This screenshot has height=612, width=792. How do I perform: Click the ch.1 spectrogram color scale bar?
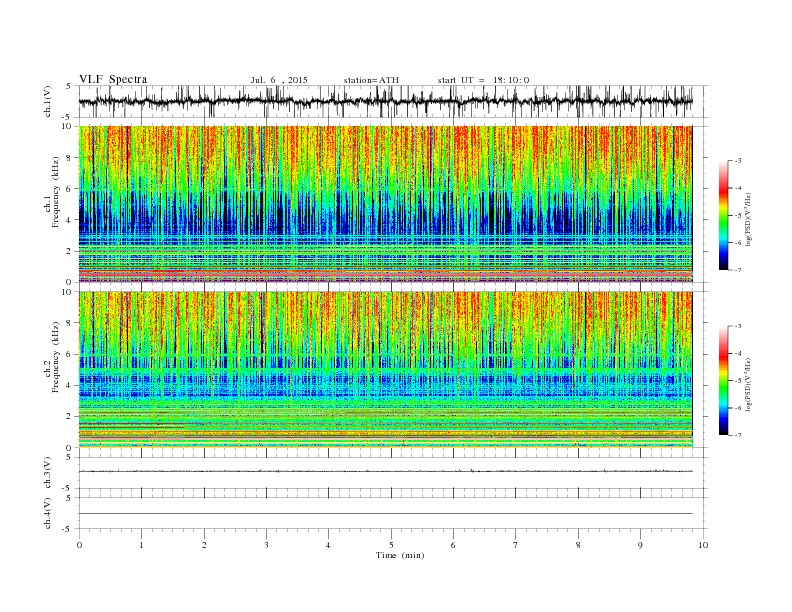tap(723, 216)
